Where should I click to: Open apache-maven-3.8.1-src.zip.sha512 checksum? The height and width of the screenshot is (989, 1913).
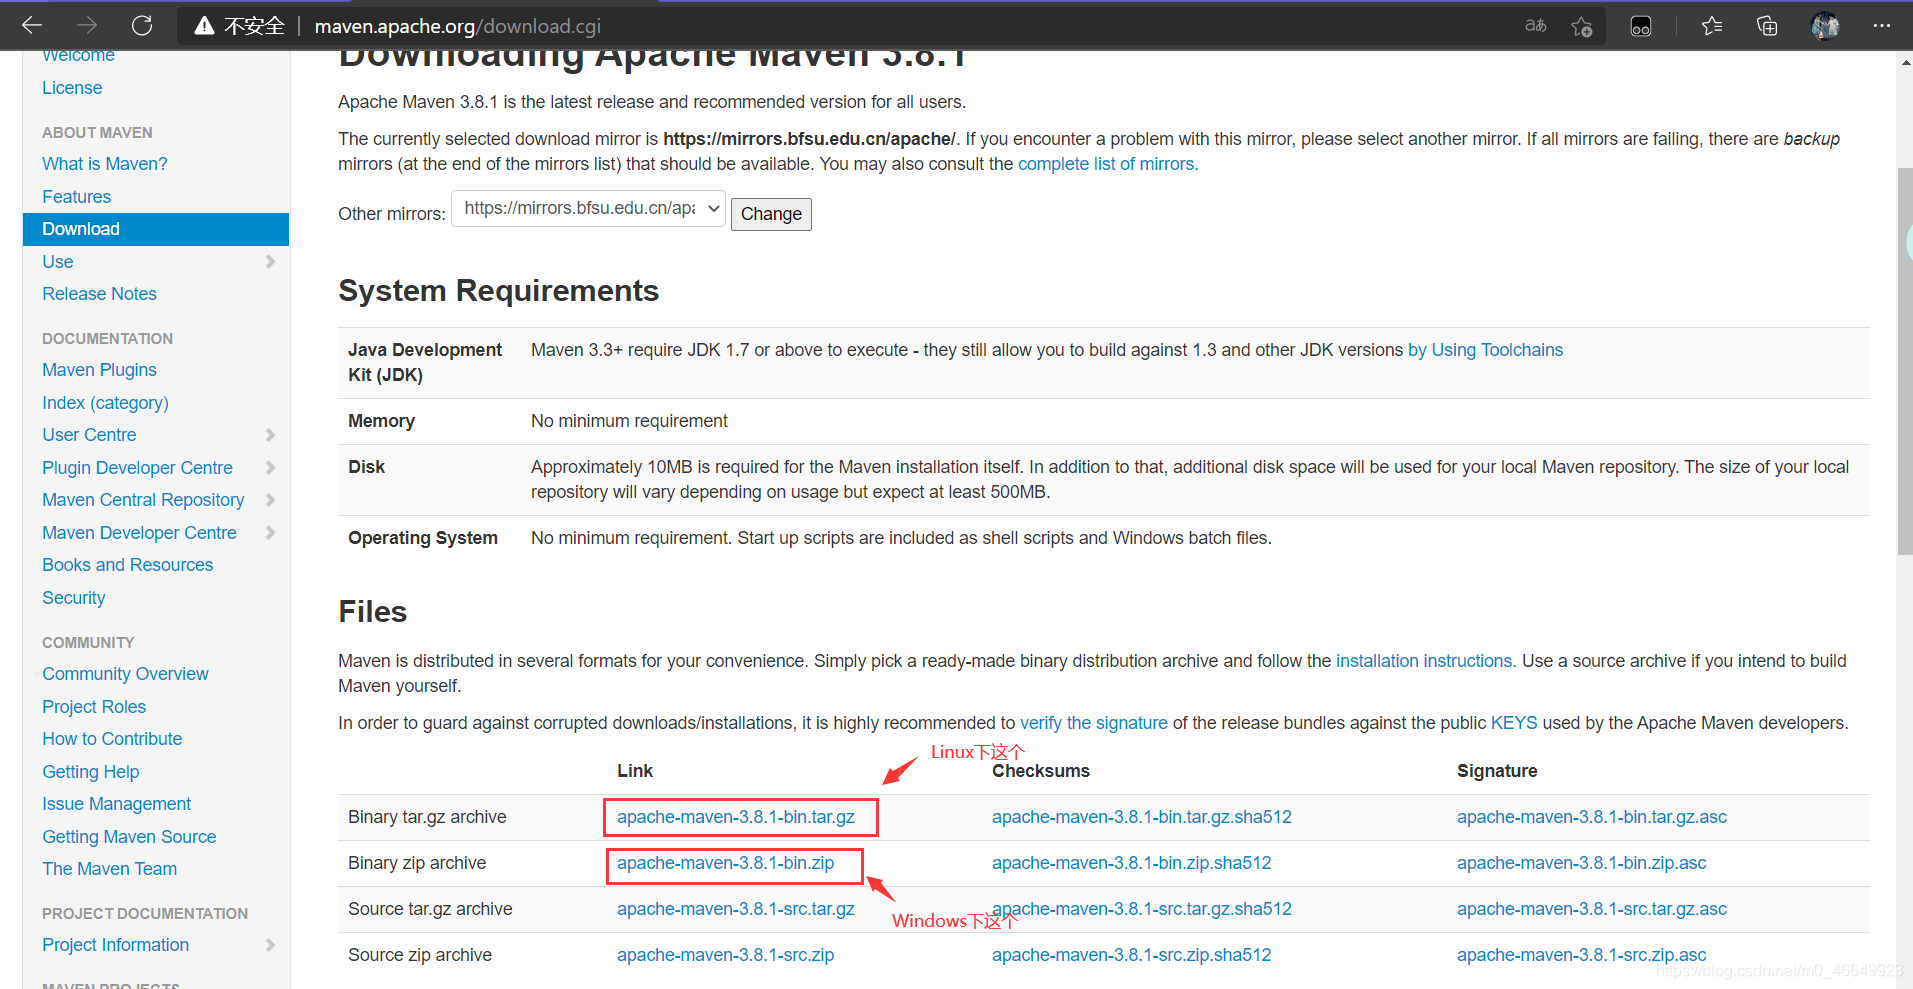[1132, 955]
